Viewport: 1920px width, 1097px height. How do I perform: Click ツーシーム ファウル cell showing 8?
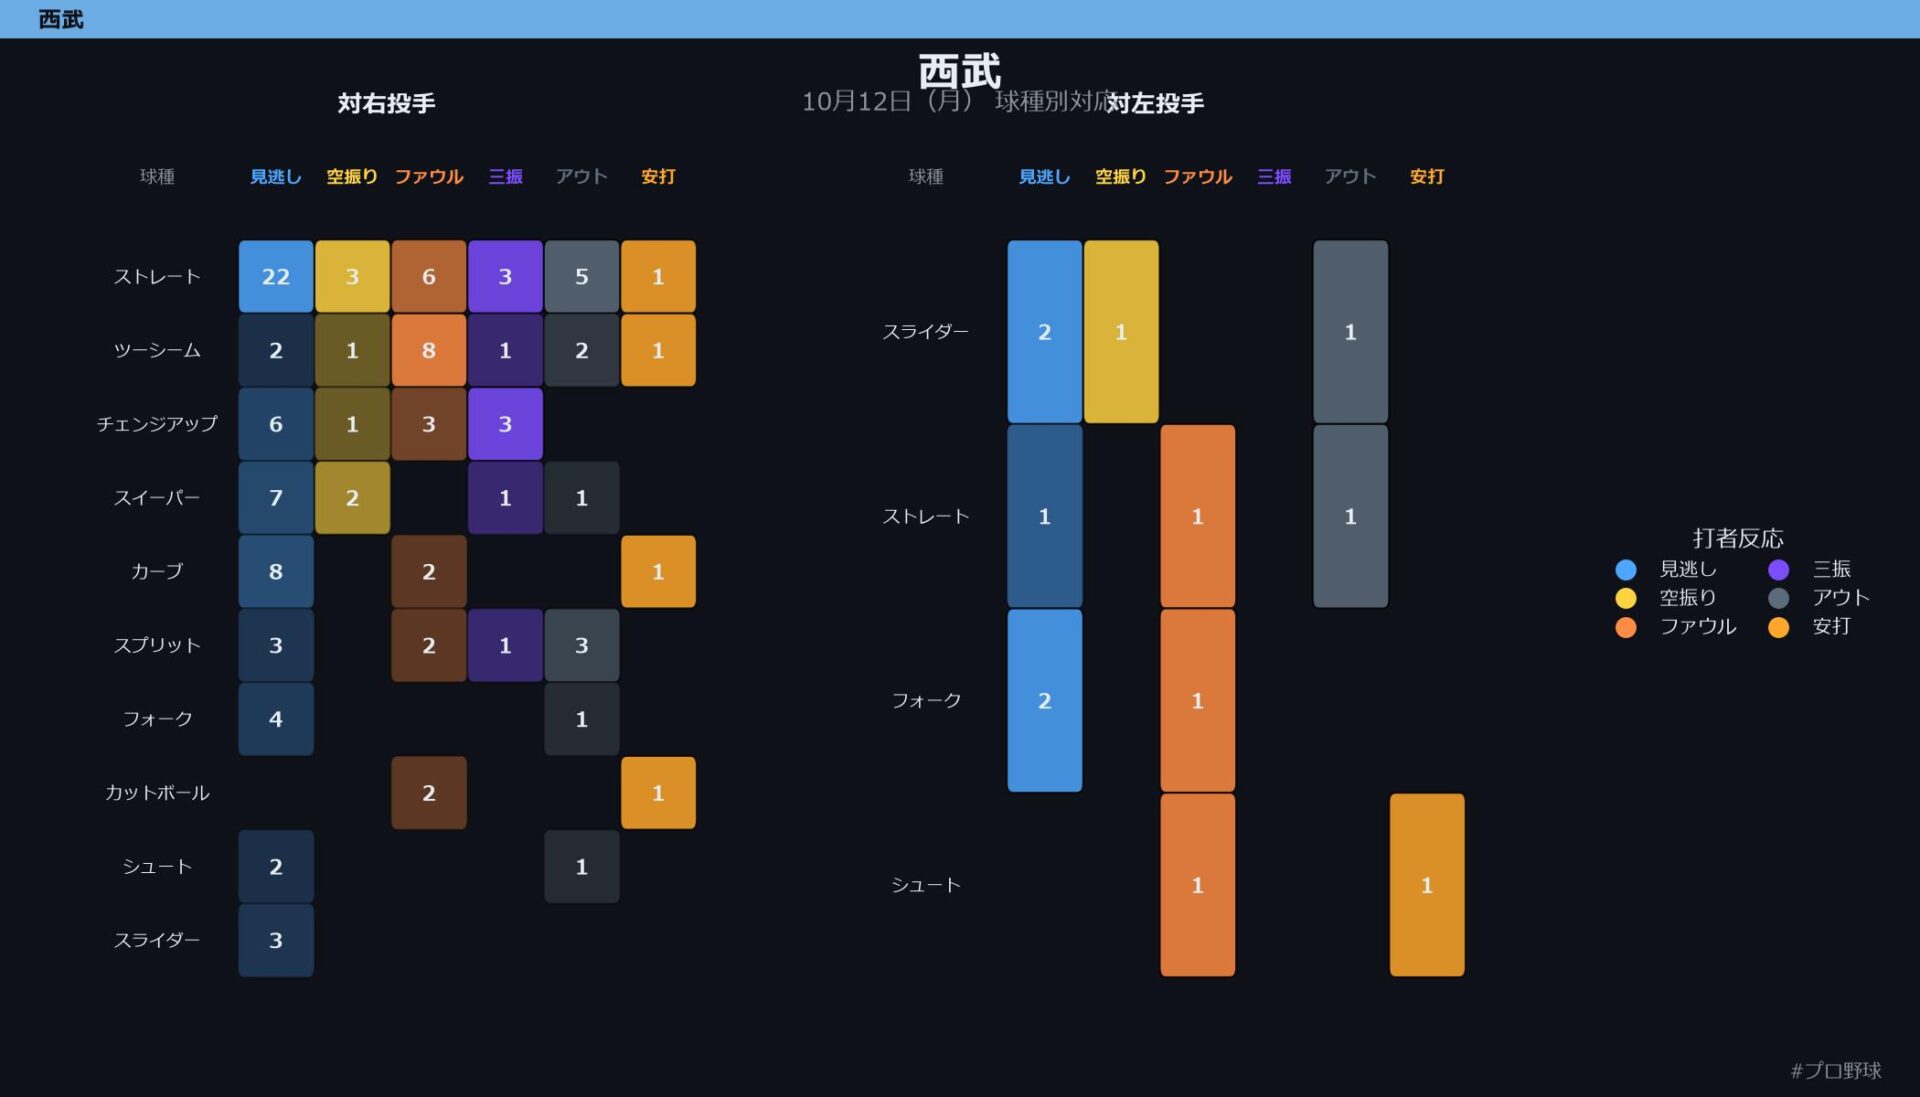click(x=429, y=350)
